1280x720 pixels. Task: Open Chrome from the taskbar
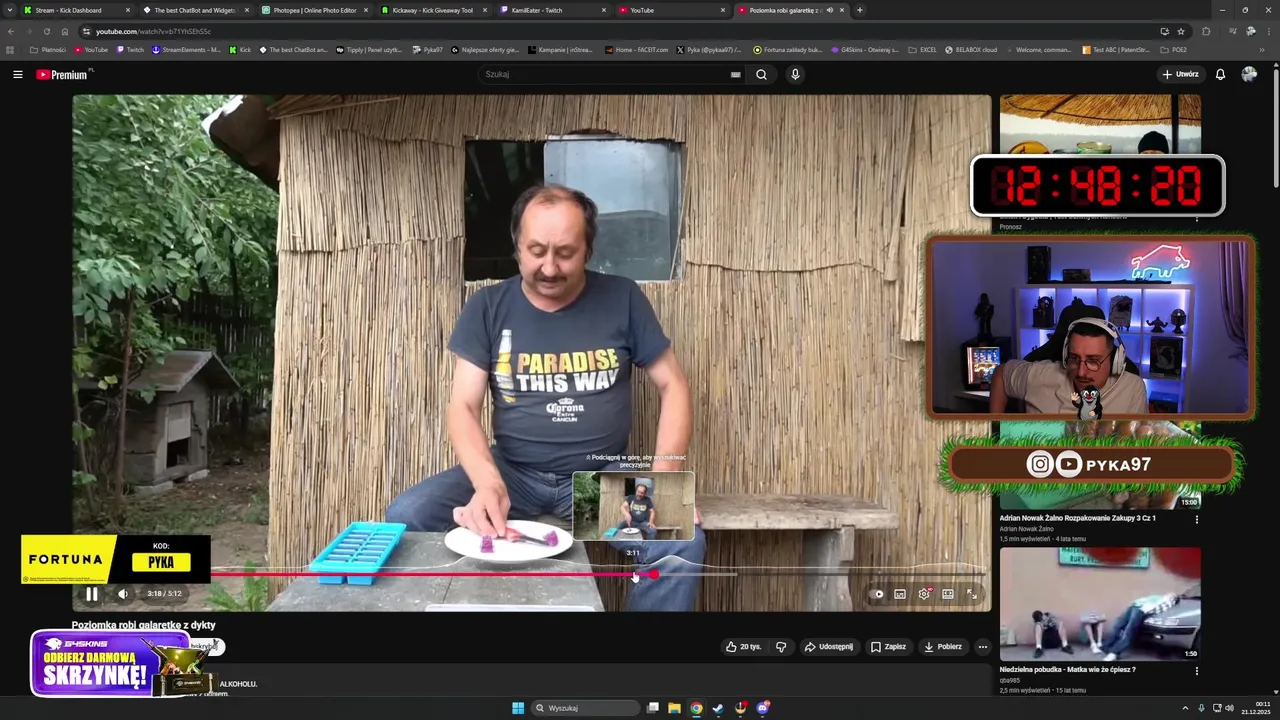click(x=696, y=708)
